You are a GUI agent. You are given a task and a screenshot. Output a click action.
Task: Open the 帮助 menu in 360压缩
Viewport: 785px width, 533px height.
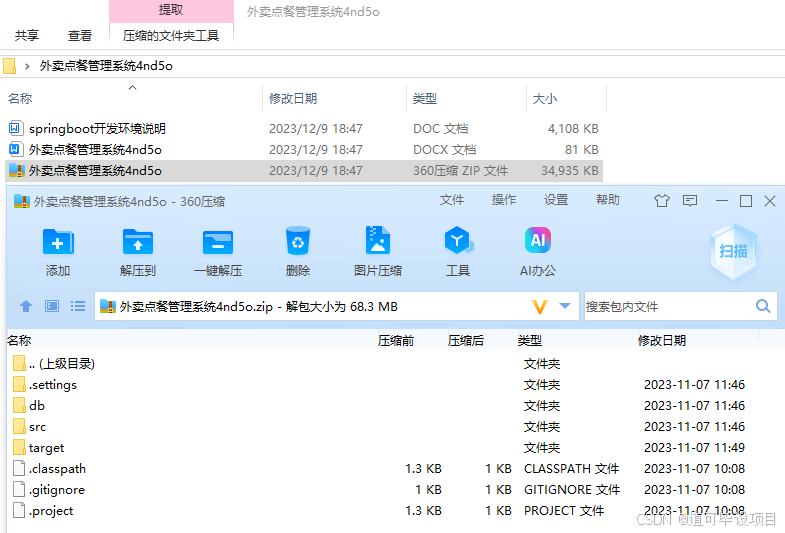click(608, 200)
